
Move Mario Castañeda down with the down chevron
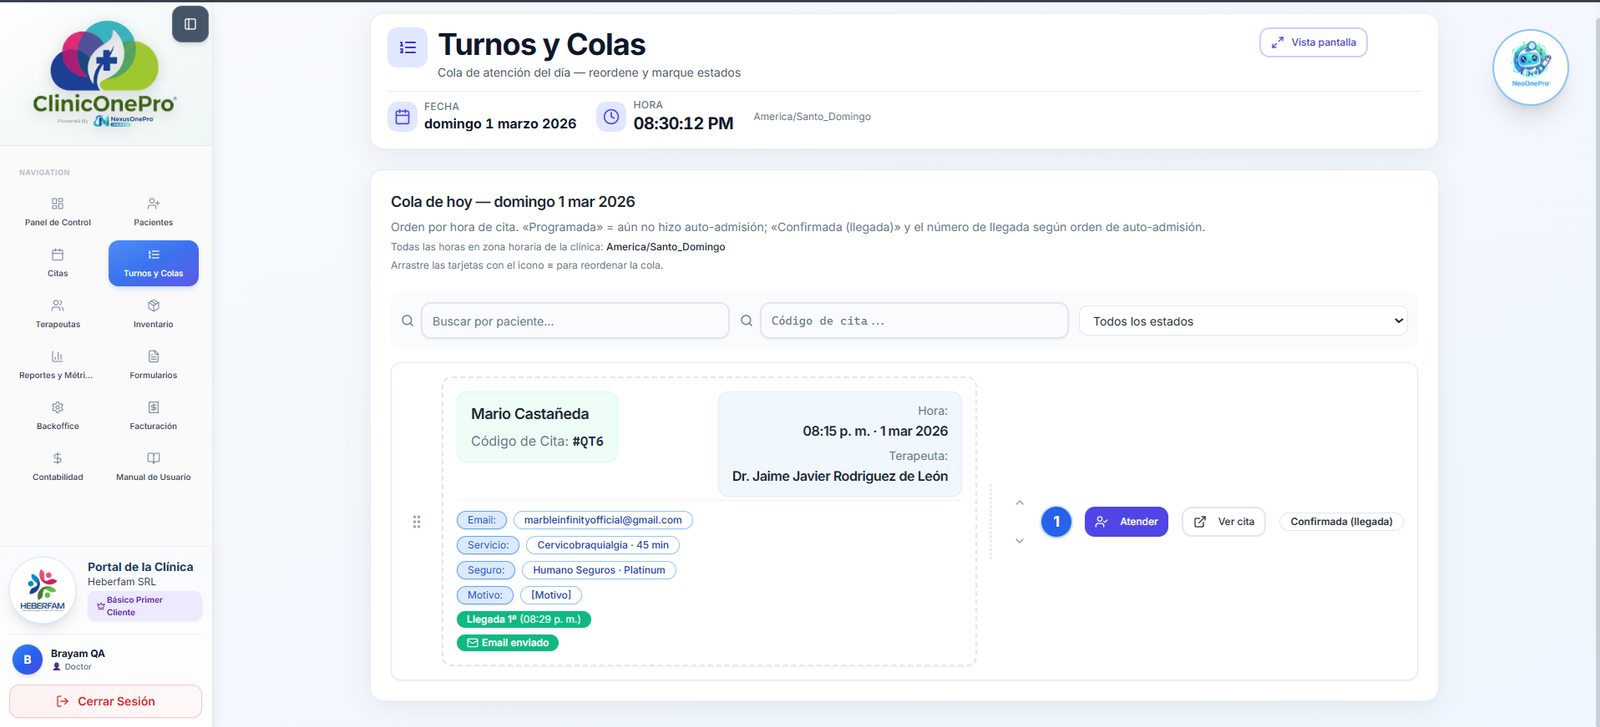click(1019, 541)
